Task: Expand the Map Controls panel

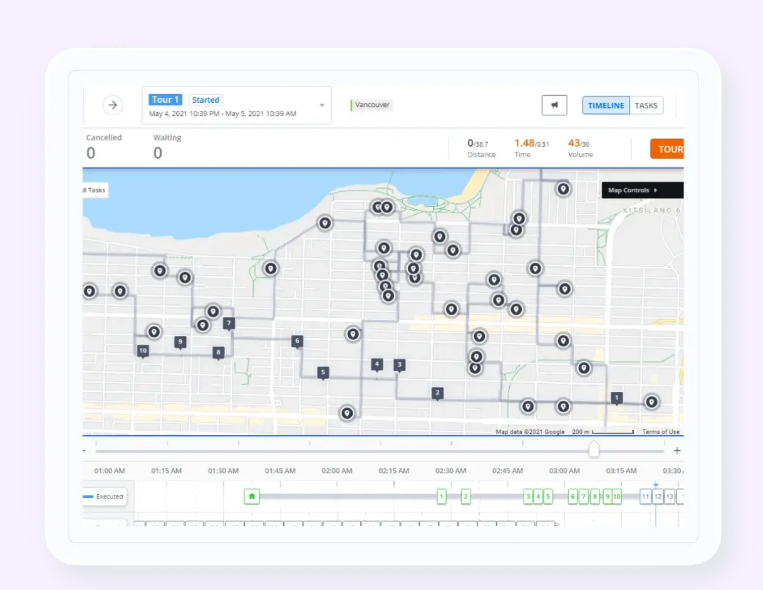Action: click(642, 190)
